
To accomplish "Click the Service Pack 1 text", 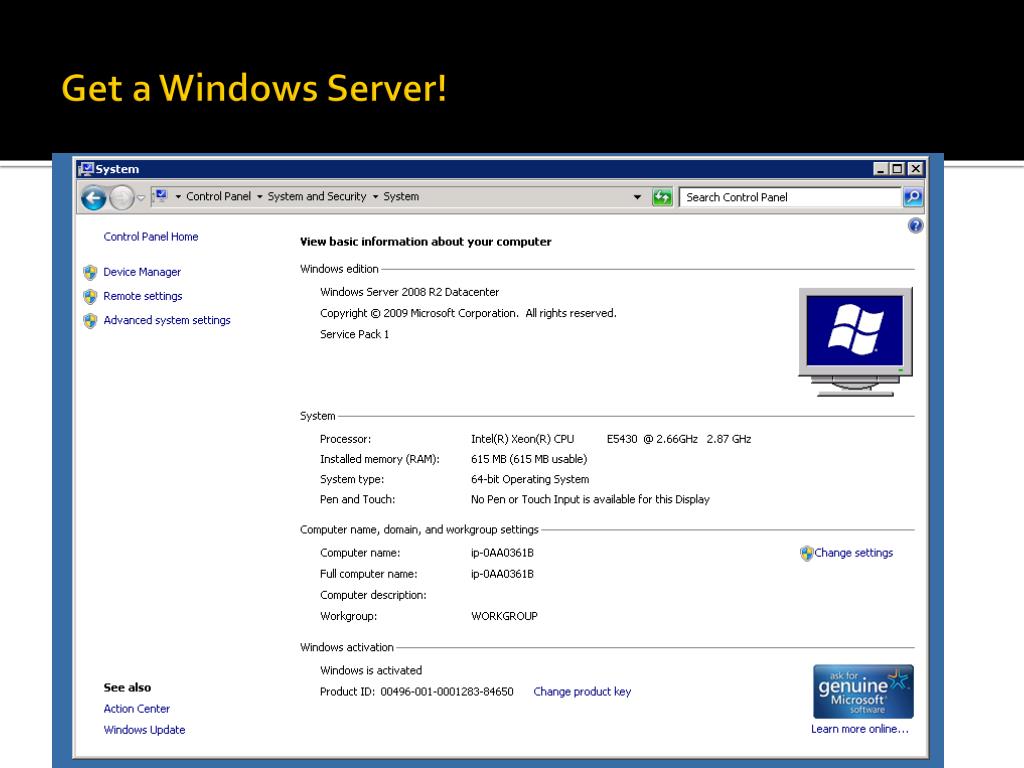I will coord(355,334).
